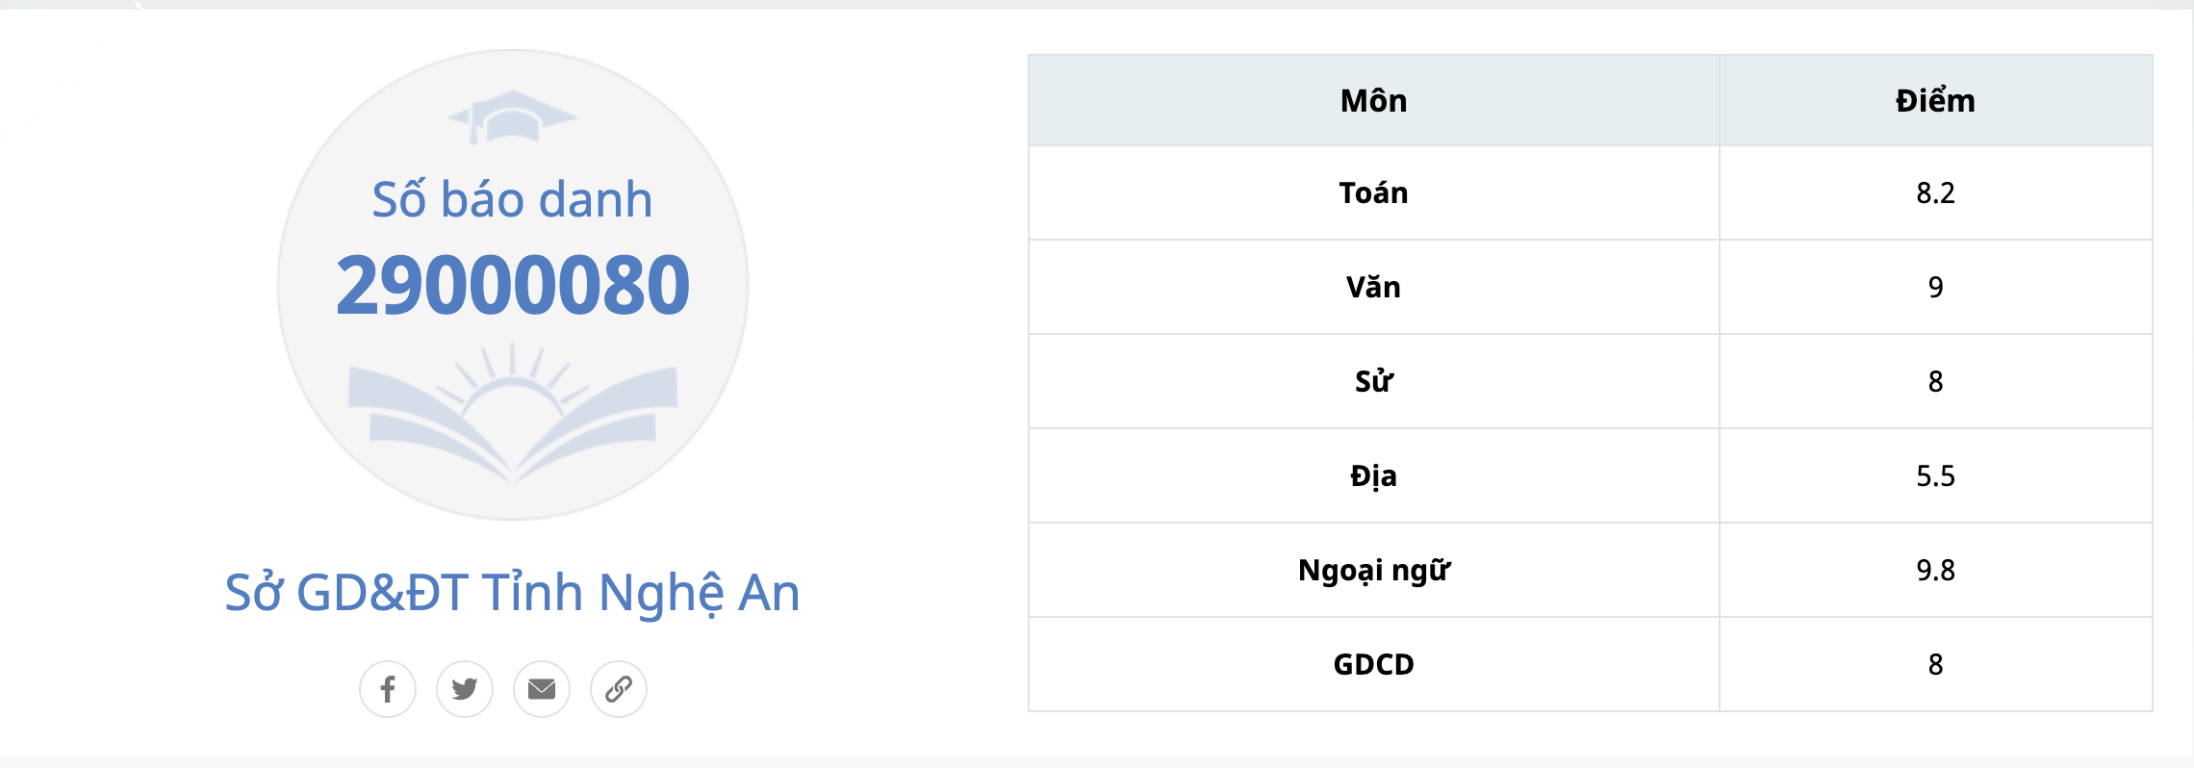Click the Địa score 5.5
This screenshot has width=2194, height=768.
[1936, 476]
